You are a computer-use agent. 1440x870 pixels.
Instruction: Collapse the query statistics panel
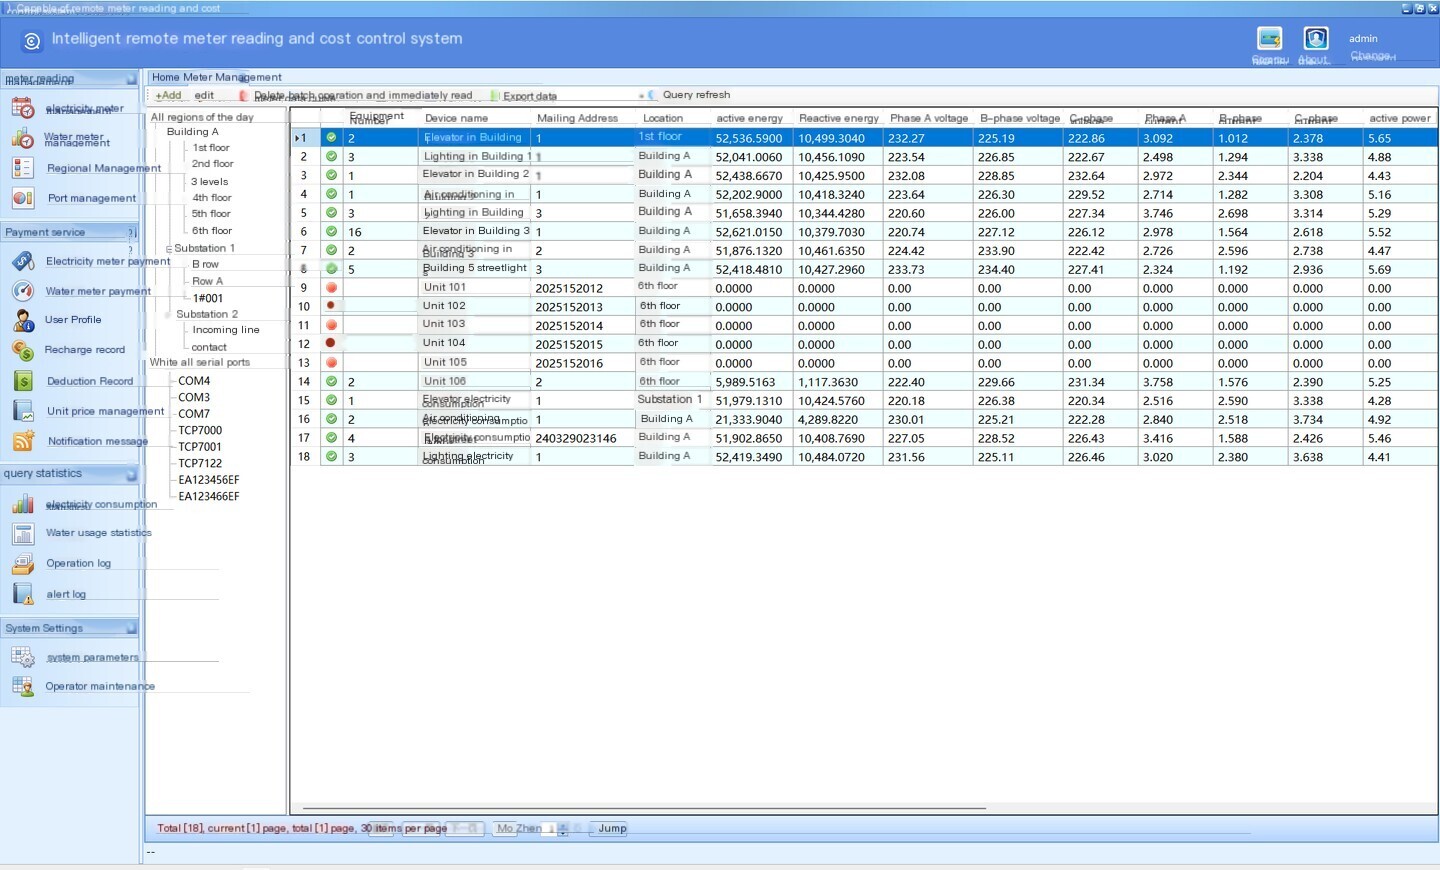131,474
